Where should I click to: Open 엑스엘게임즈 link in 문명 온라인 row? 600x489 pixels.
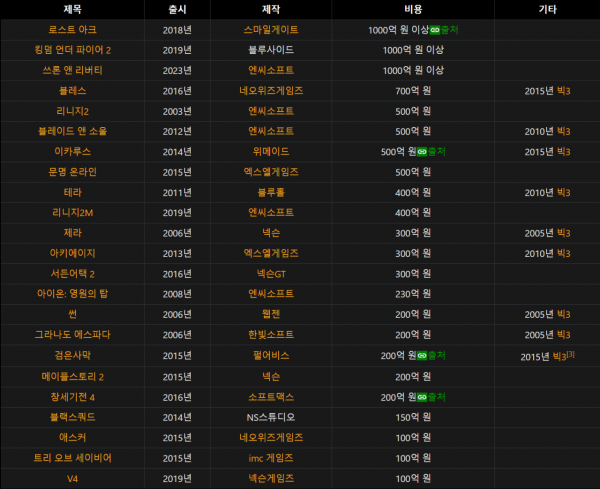271,172
